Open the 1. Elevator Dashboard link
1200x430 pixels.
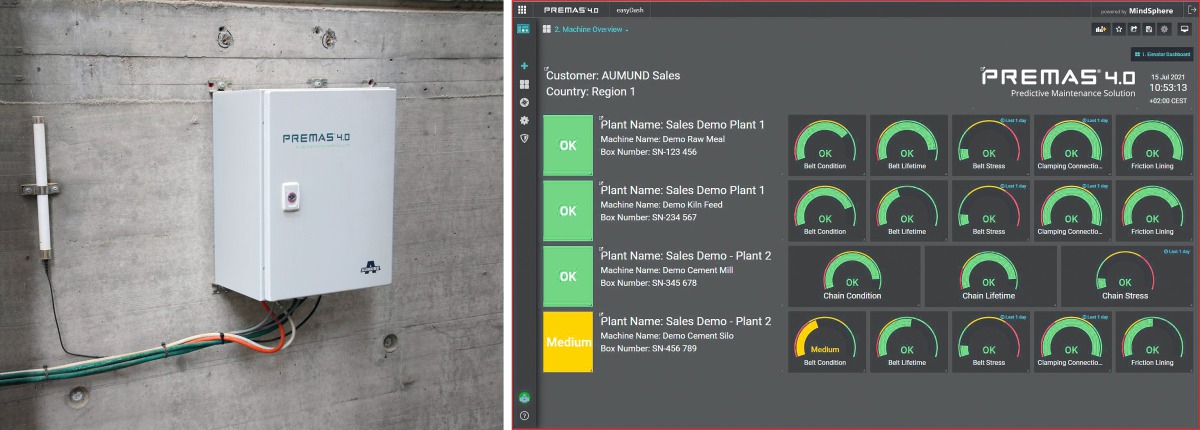[1162, 54]
